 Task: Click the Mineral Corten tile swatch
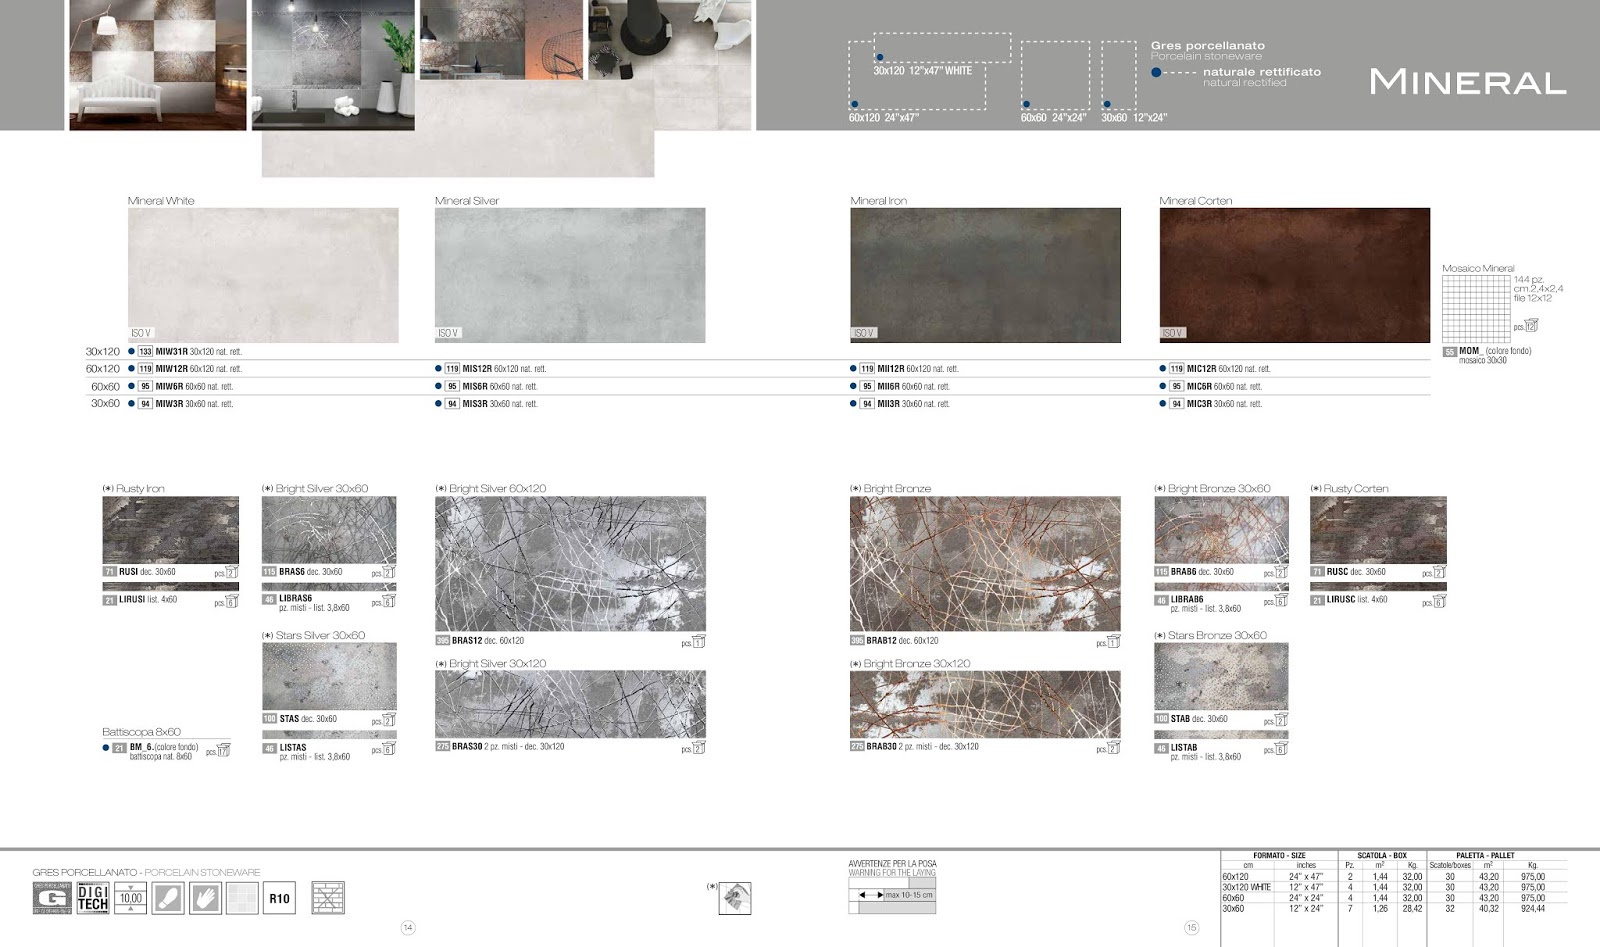pyautogui.click(x=1295, y=275)
